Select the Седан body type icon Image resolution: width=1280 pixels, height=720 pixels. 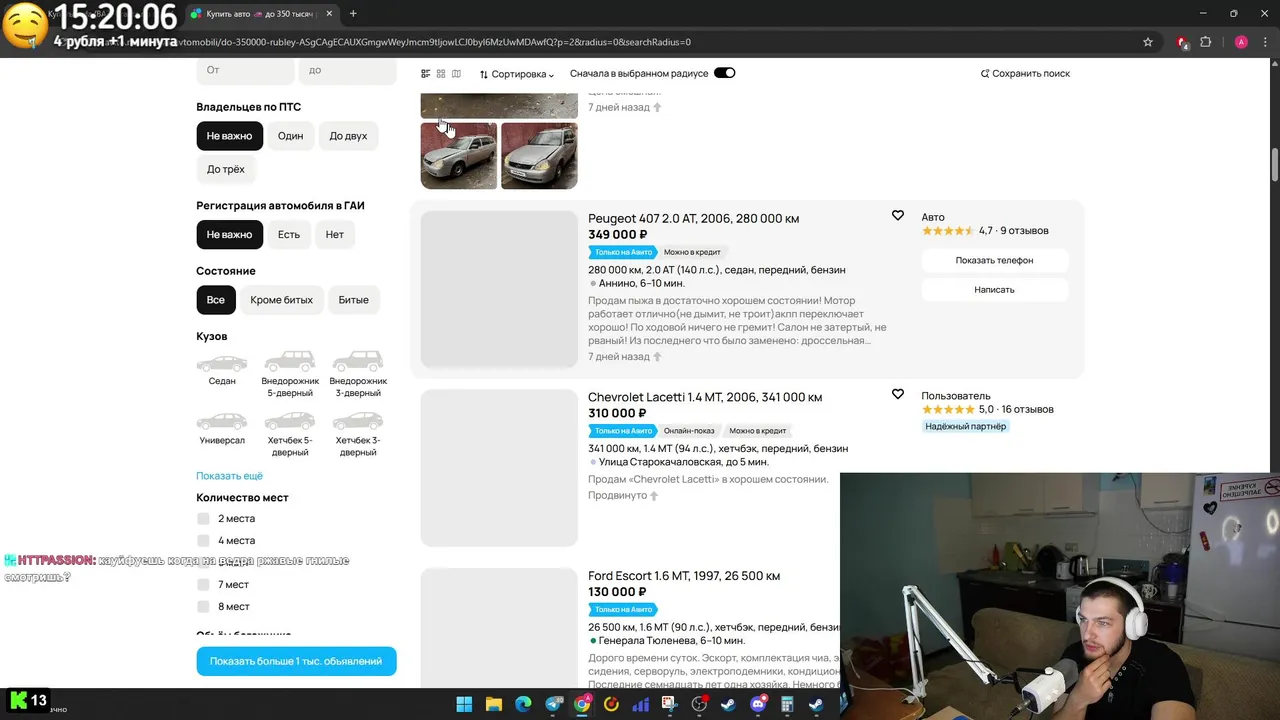click(x=222, y=363)
